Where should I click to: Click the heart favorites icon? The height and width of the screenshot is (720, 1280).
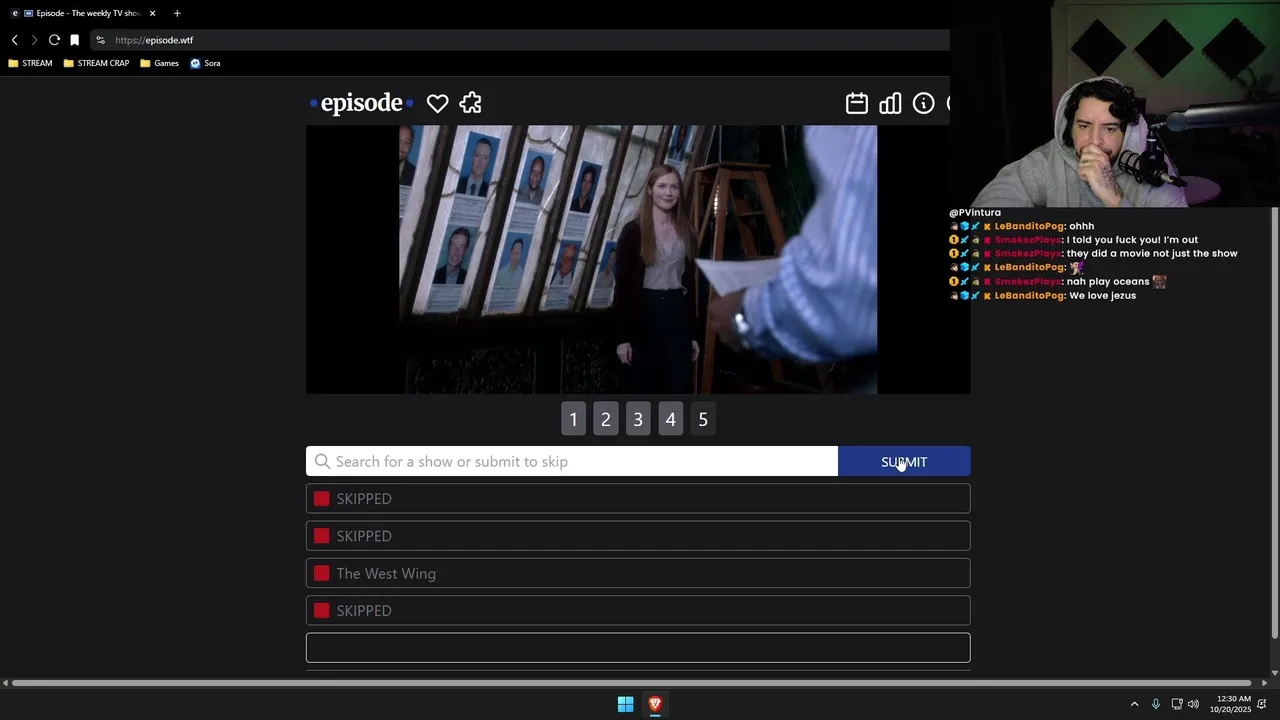click(x=437, y=103)
